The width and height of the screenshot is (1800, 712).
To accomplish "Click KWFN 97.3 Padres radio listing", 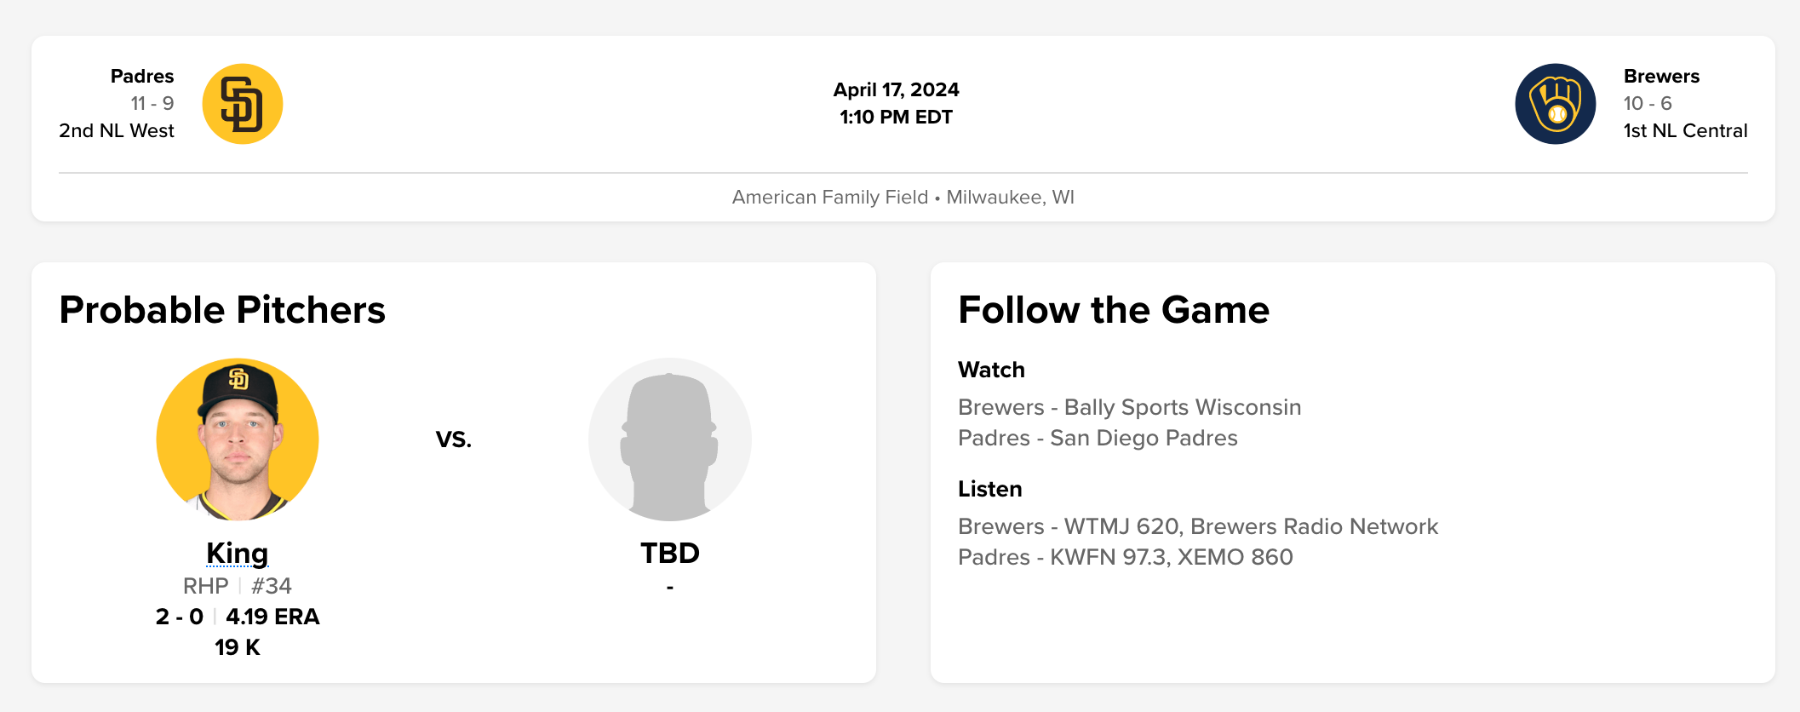I will pos(1125,557).
